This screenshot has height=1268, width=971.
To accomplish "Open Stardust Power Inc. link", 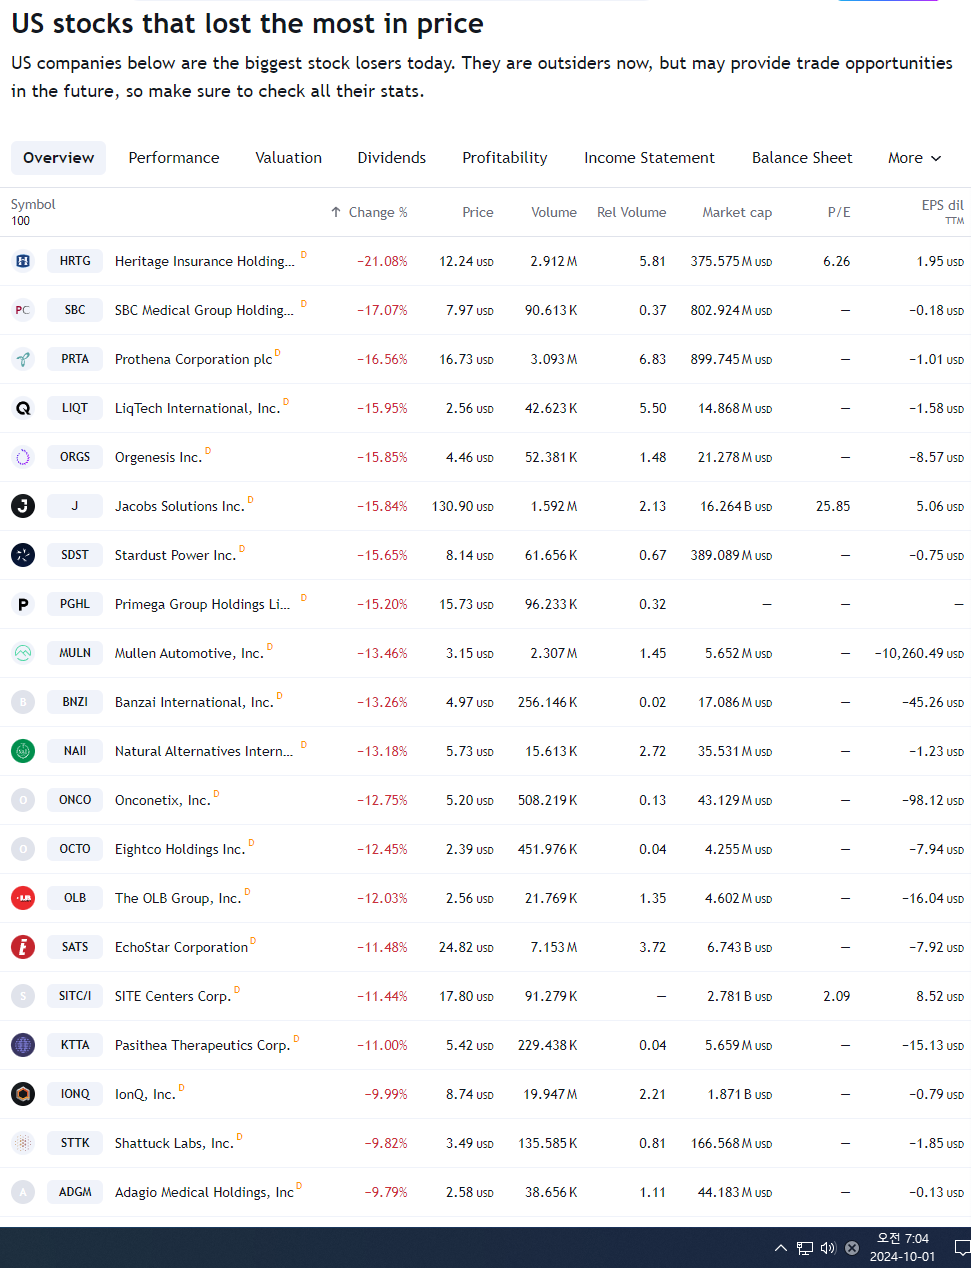I will coord(176,555).
